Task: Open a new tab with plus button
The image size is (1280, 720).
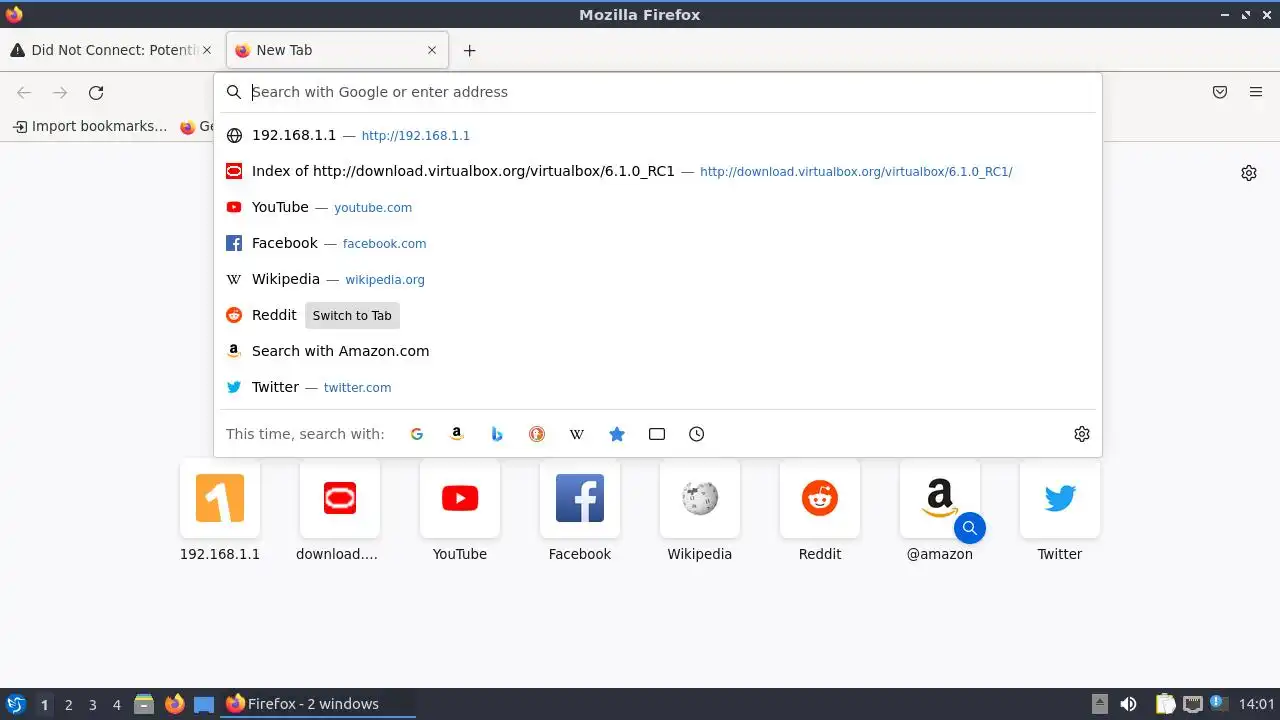Action: click(x=469, y=50)
